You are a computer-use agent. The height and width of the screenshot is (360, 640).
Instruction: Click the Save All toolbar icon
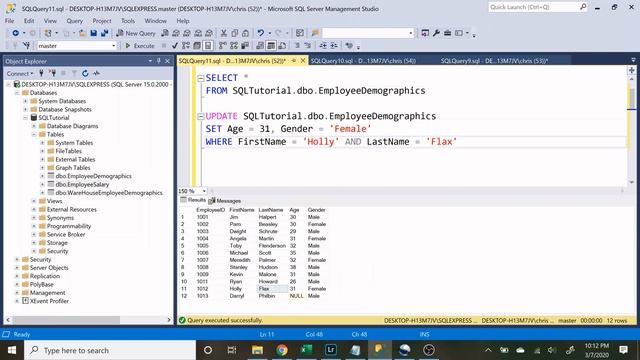tap(104, 33)
